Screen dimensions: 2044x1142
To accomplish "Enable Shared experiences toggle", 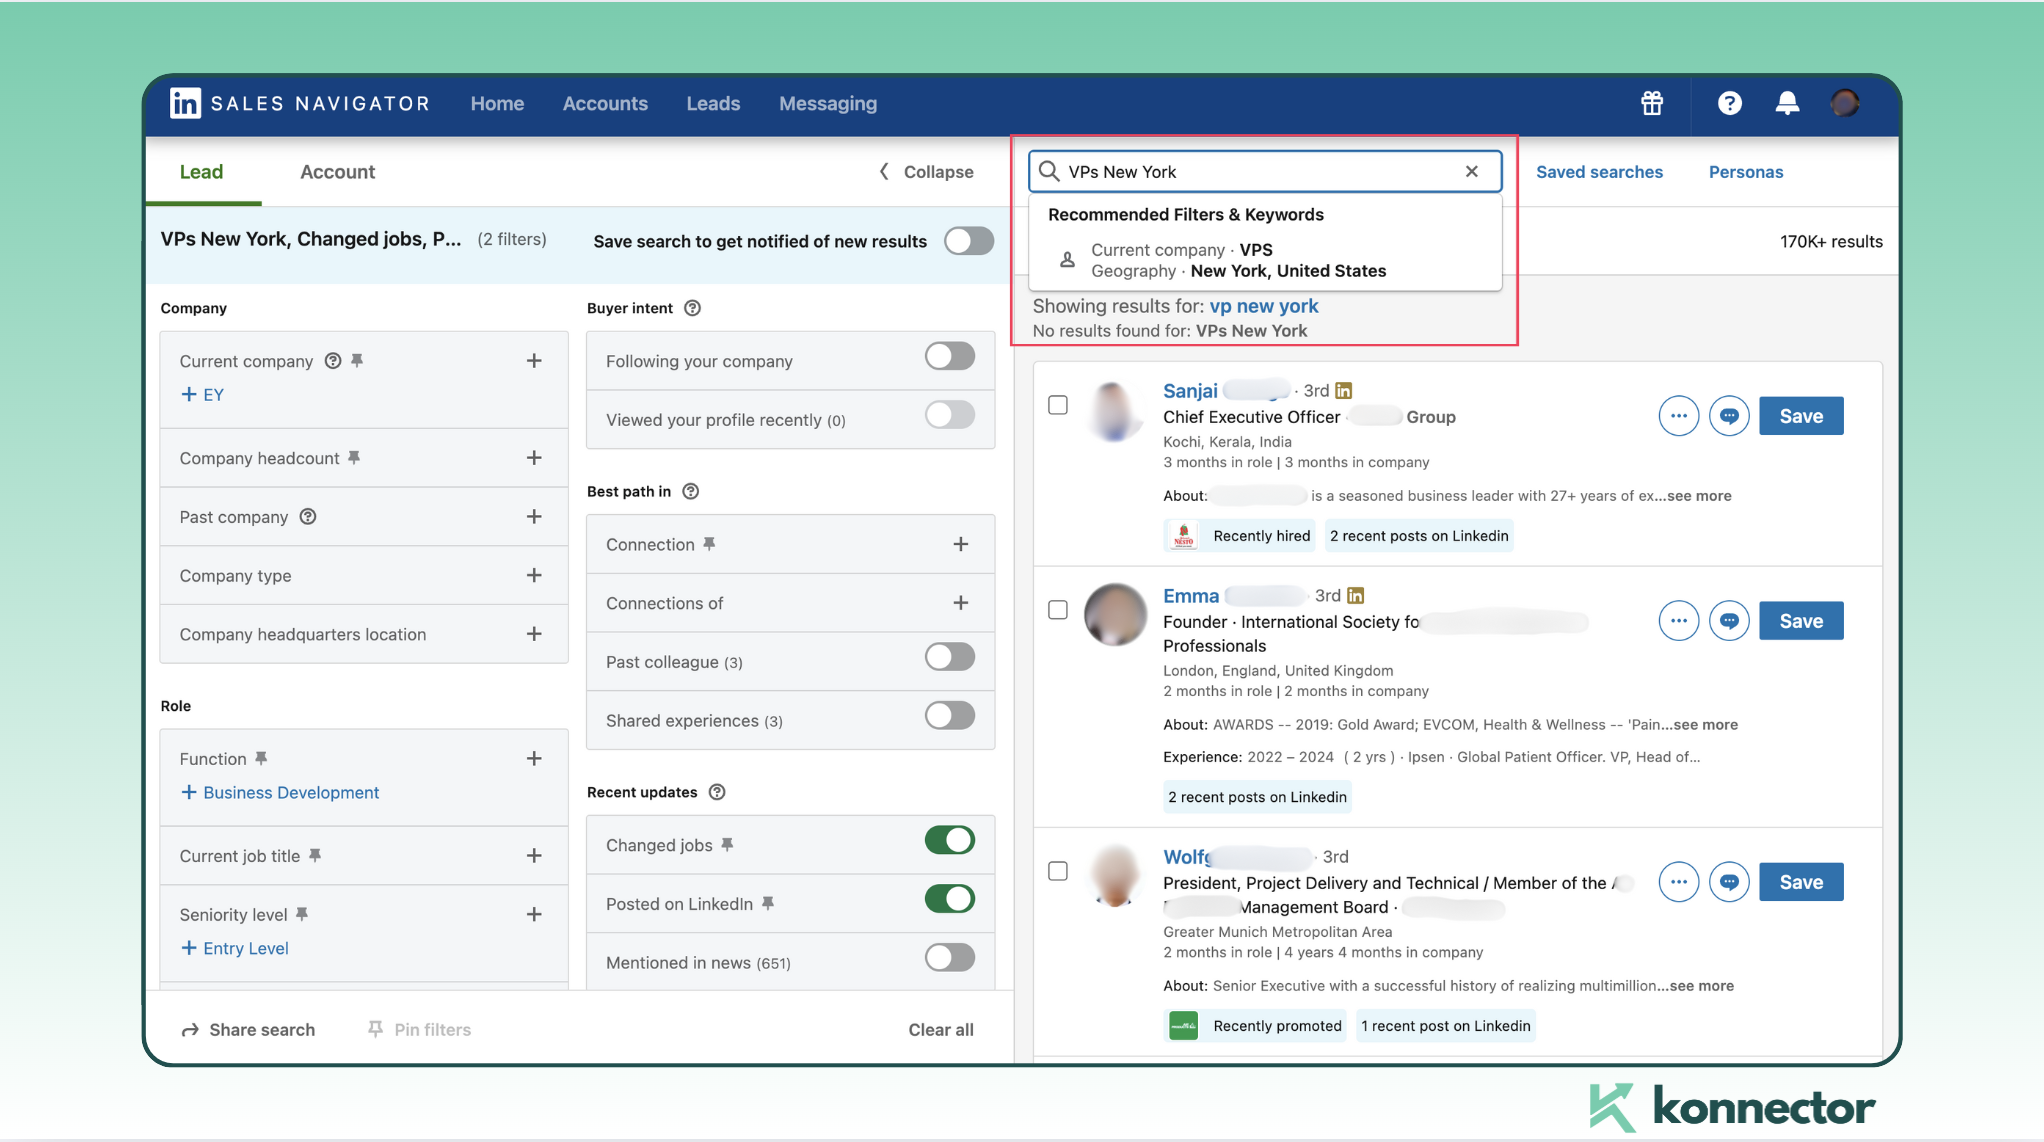I will click(950, 716).
